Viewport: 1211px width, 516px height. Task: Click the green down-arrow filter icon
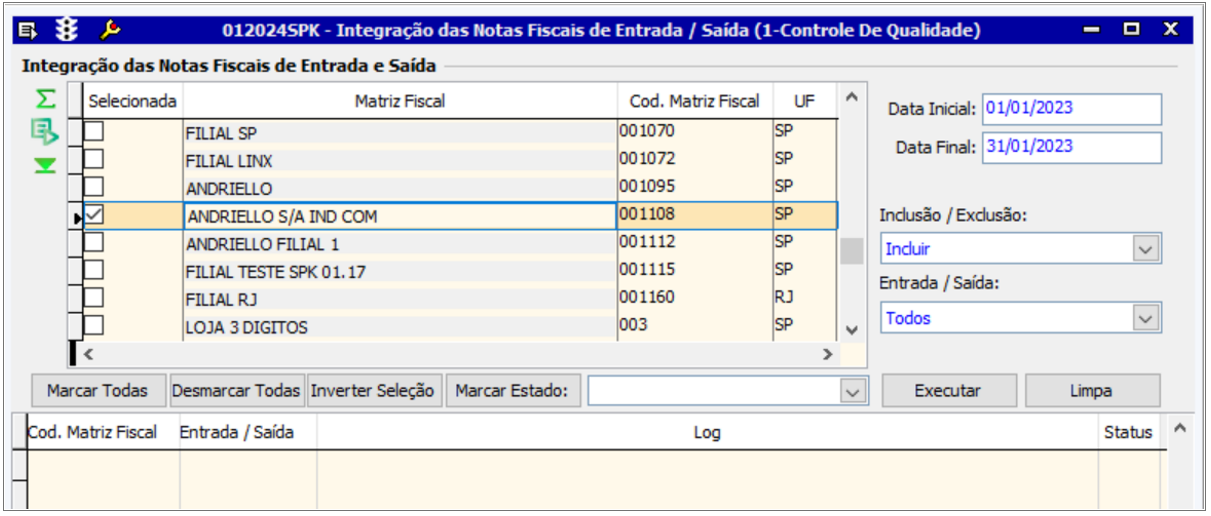click(45, 165)
